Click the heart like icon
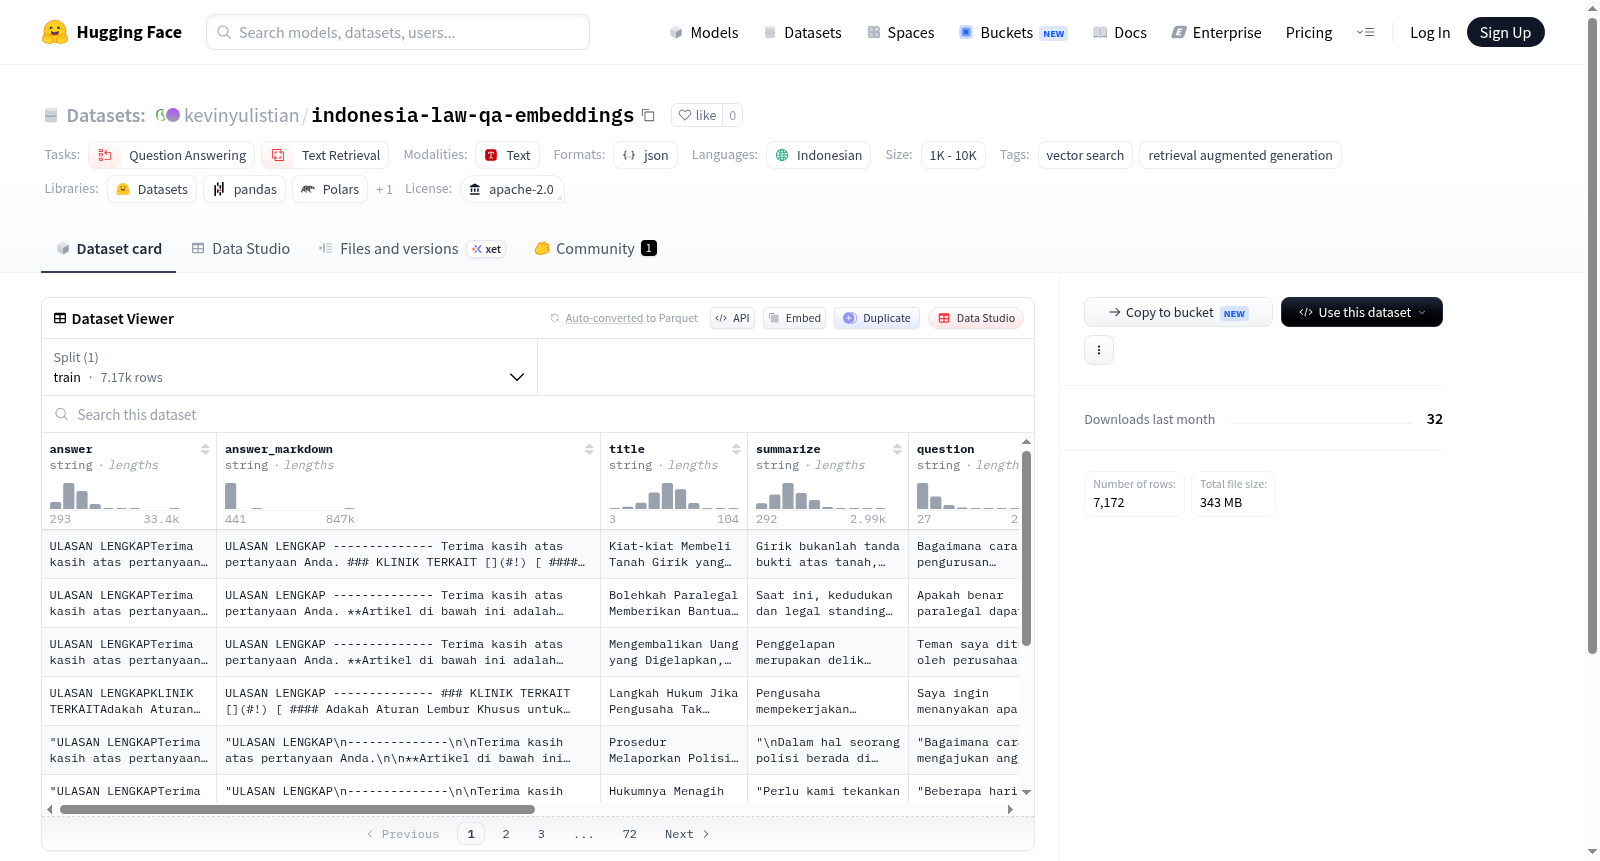This screenshot has width=1600, height=861. tap(685, 115)
